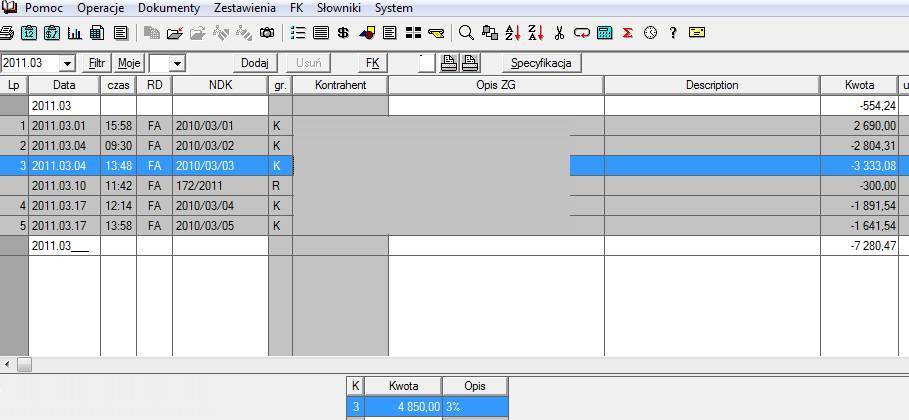
Task: Open the bar chart icon
Action: (74, 33)
